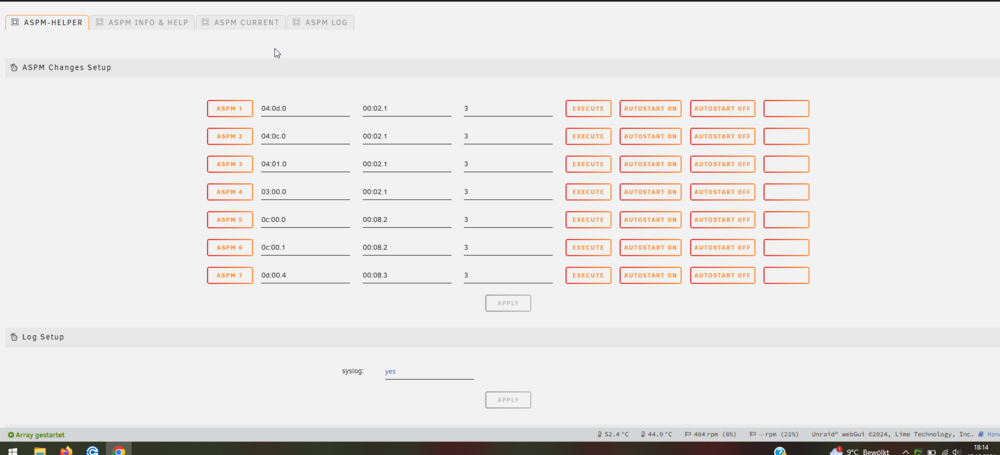Click the Log Setup section icon
Screen dimensions: 1000x455
point(14,337)
